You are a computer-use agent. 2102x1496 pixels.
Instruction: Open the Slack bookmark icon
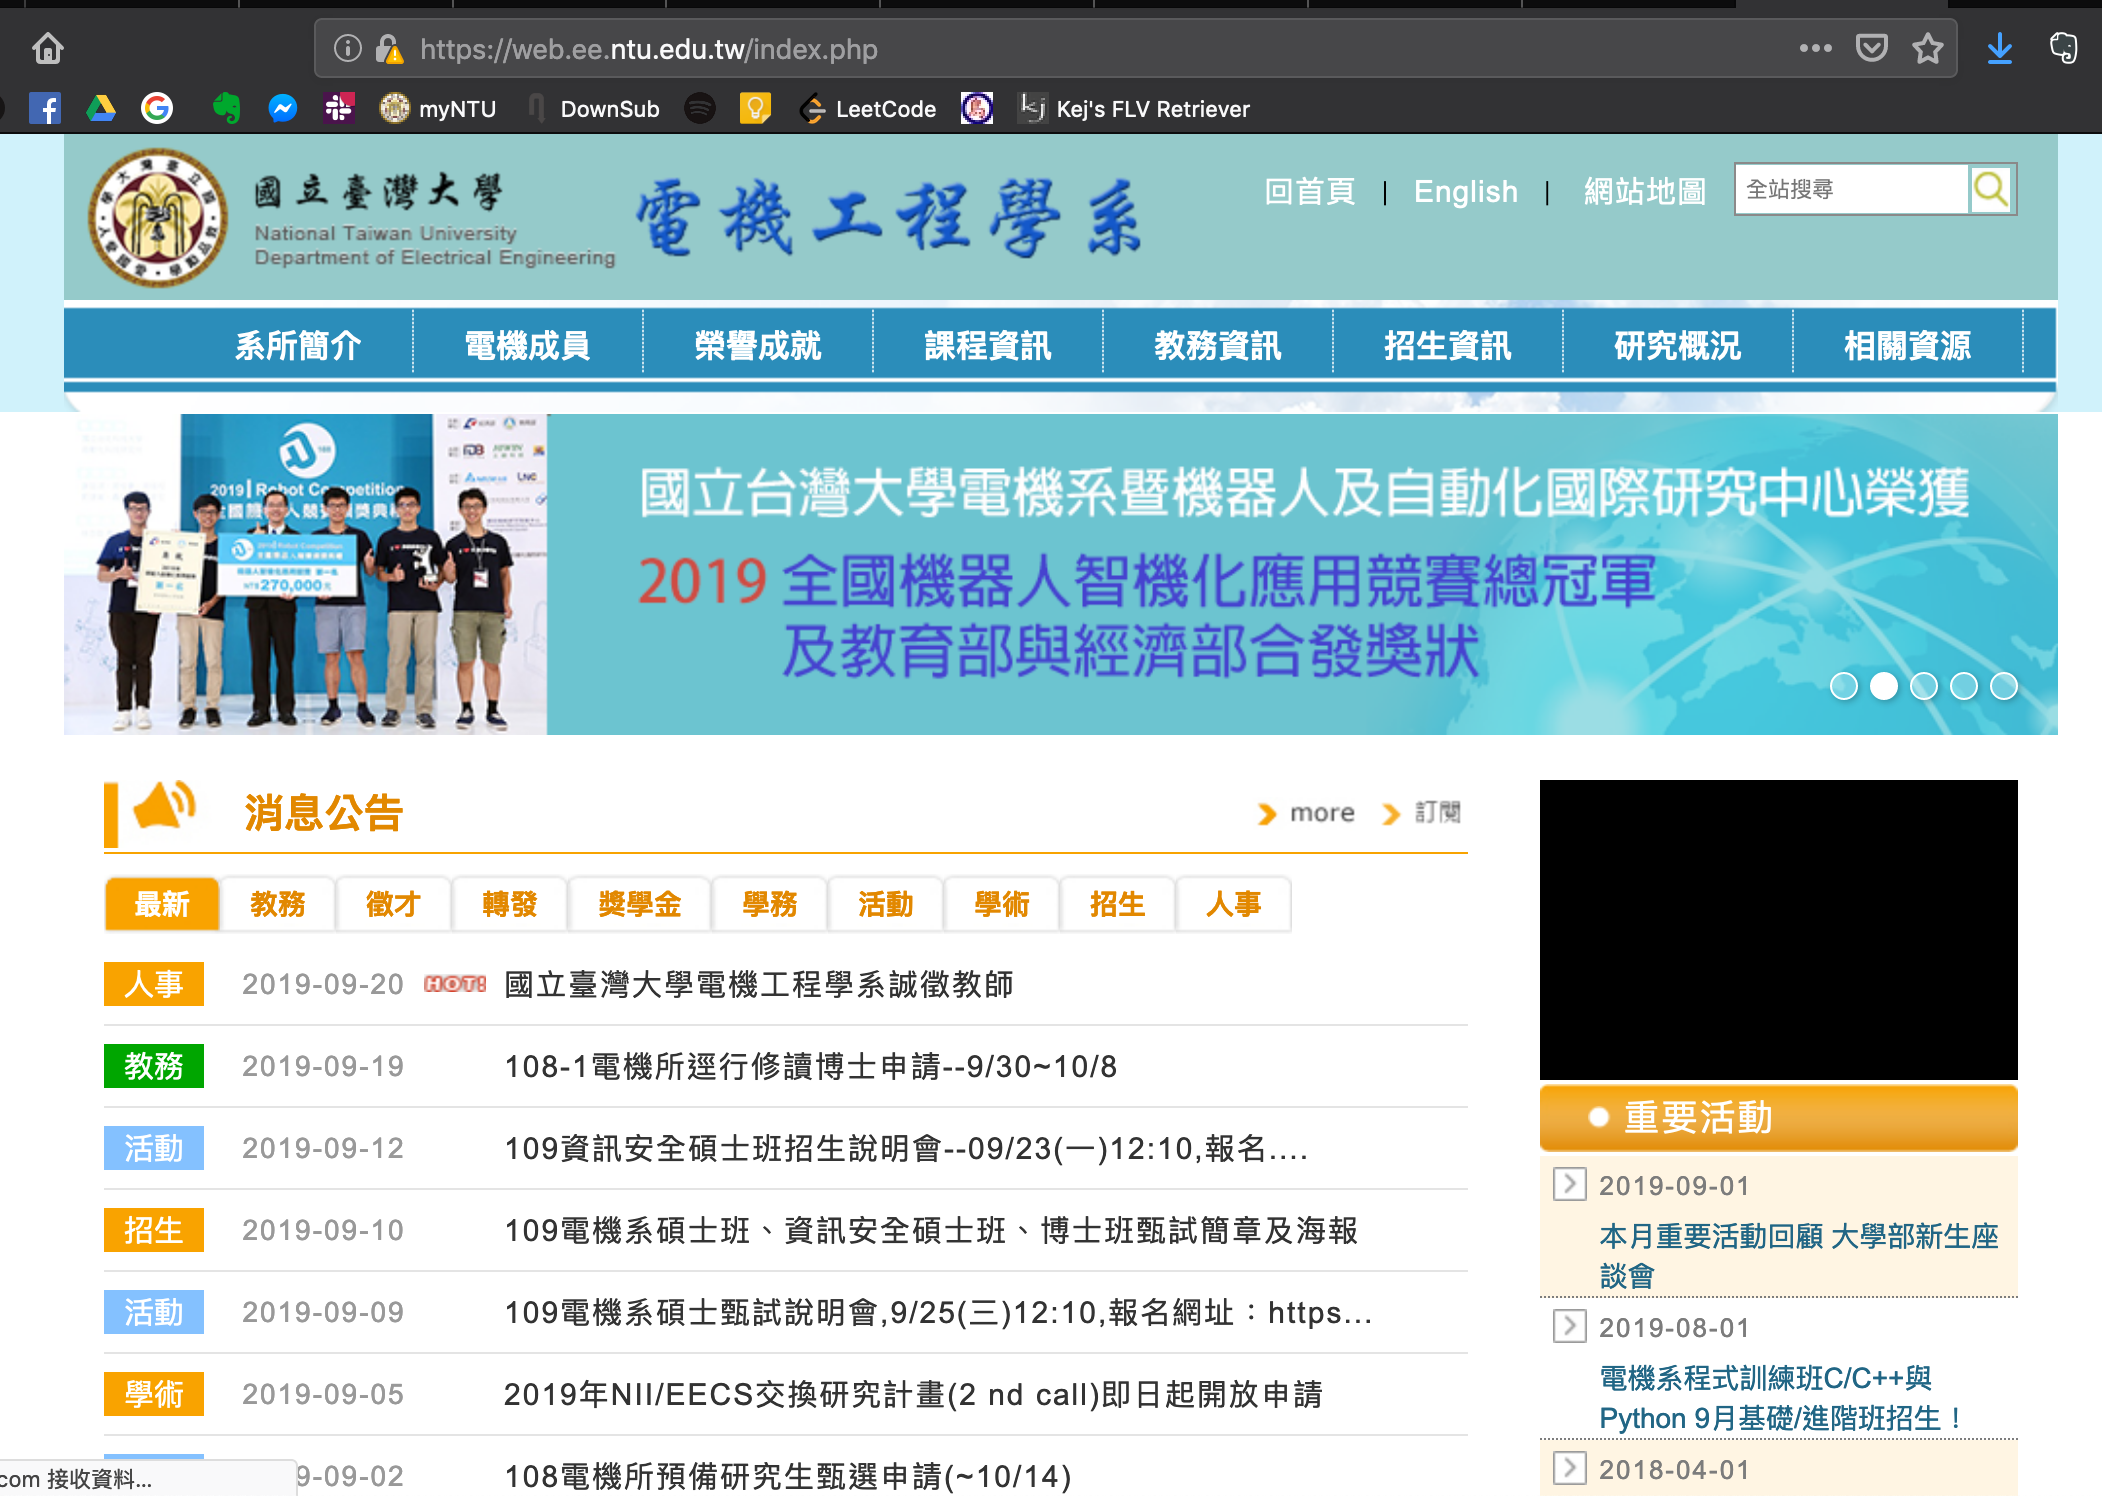point(339,108)
